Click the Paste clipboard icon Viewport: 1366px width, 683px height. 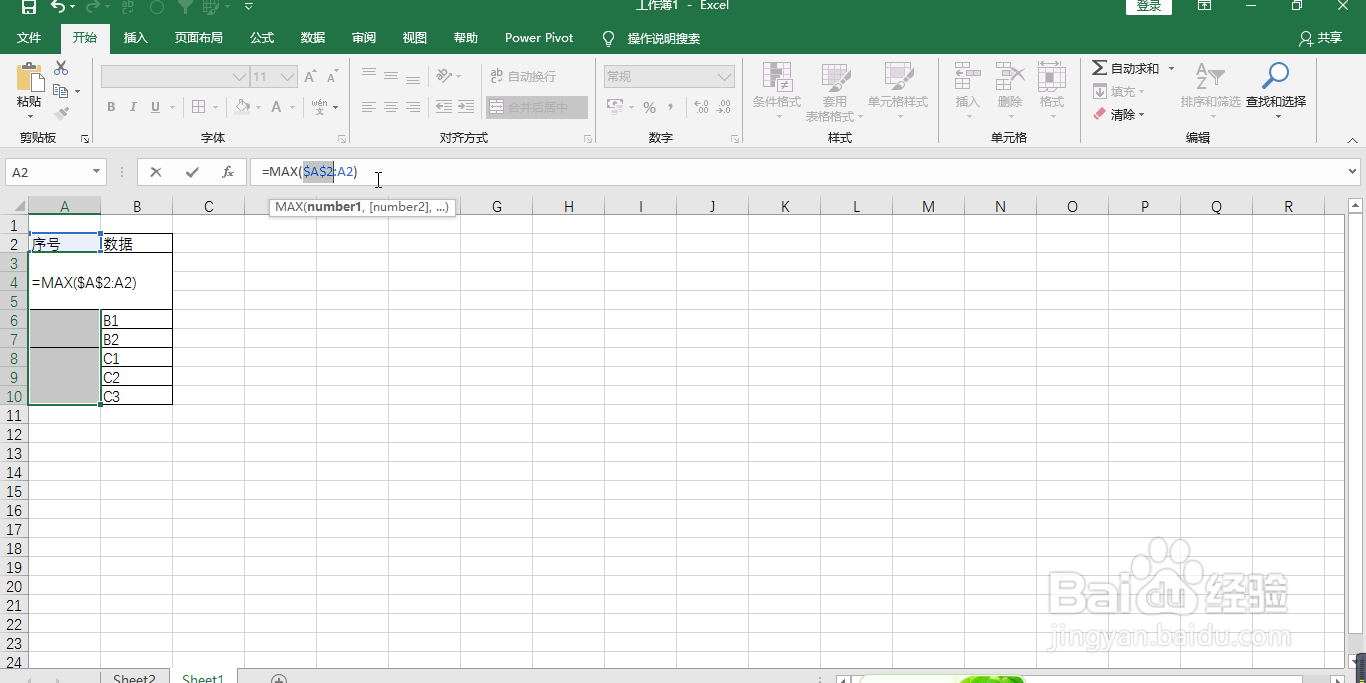click(30, 79)
